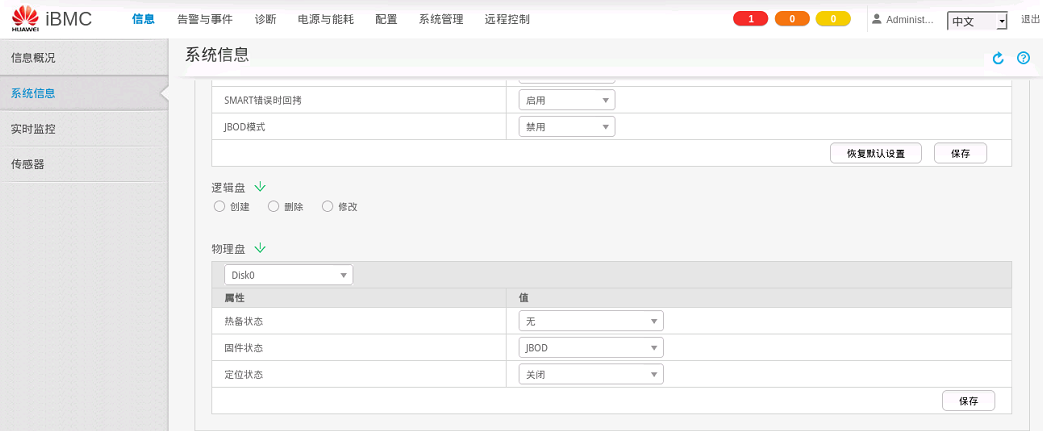
Task: Click the red critical alarm counter badge
Action: pos(750,19)
